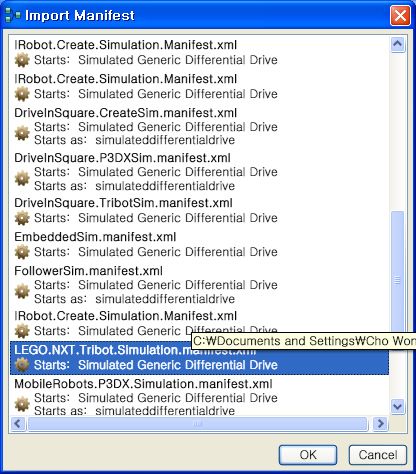
Task: Click 'Starts as' line under FollowerSim.manifest.xml
Action: pyautogui.click(x=135, y=299)
